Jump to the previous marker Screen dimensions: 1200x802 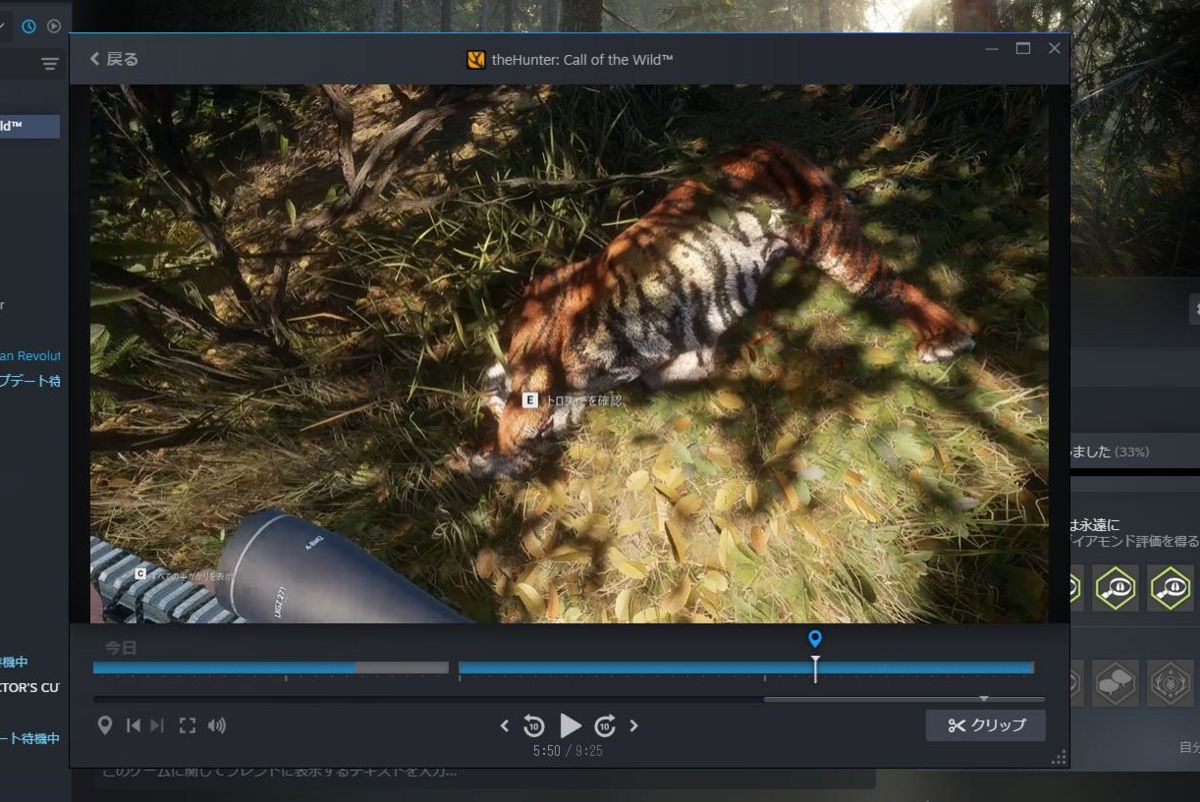[133, 726]
